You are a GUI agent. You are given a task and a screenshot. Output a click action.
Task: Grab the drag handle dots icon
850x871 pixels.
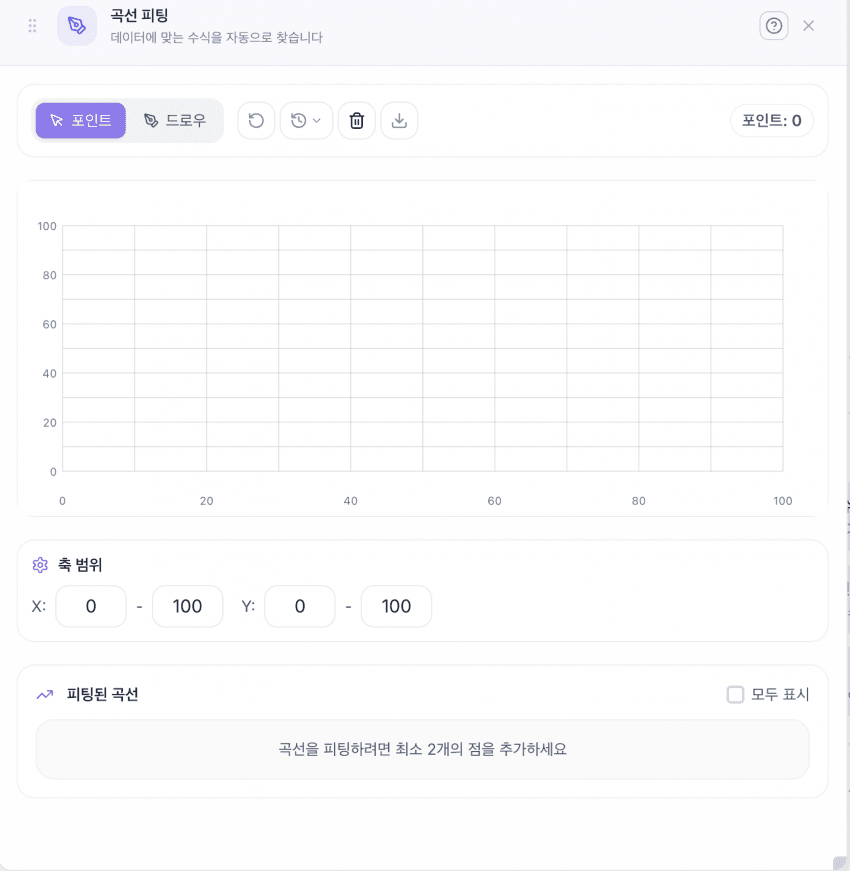click(32, 26)
